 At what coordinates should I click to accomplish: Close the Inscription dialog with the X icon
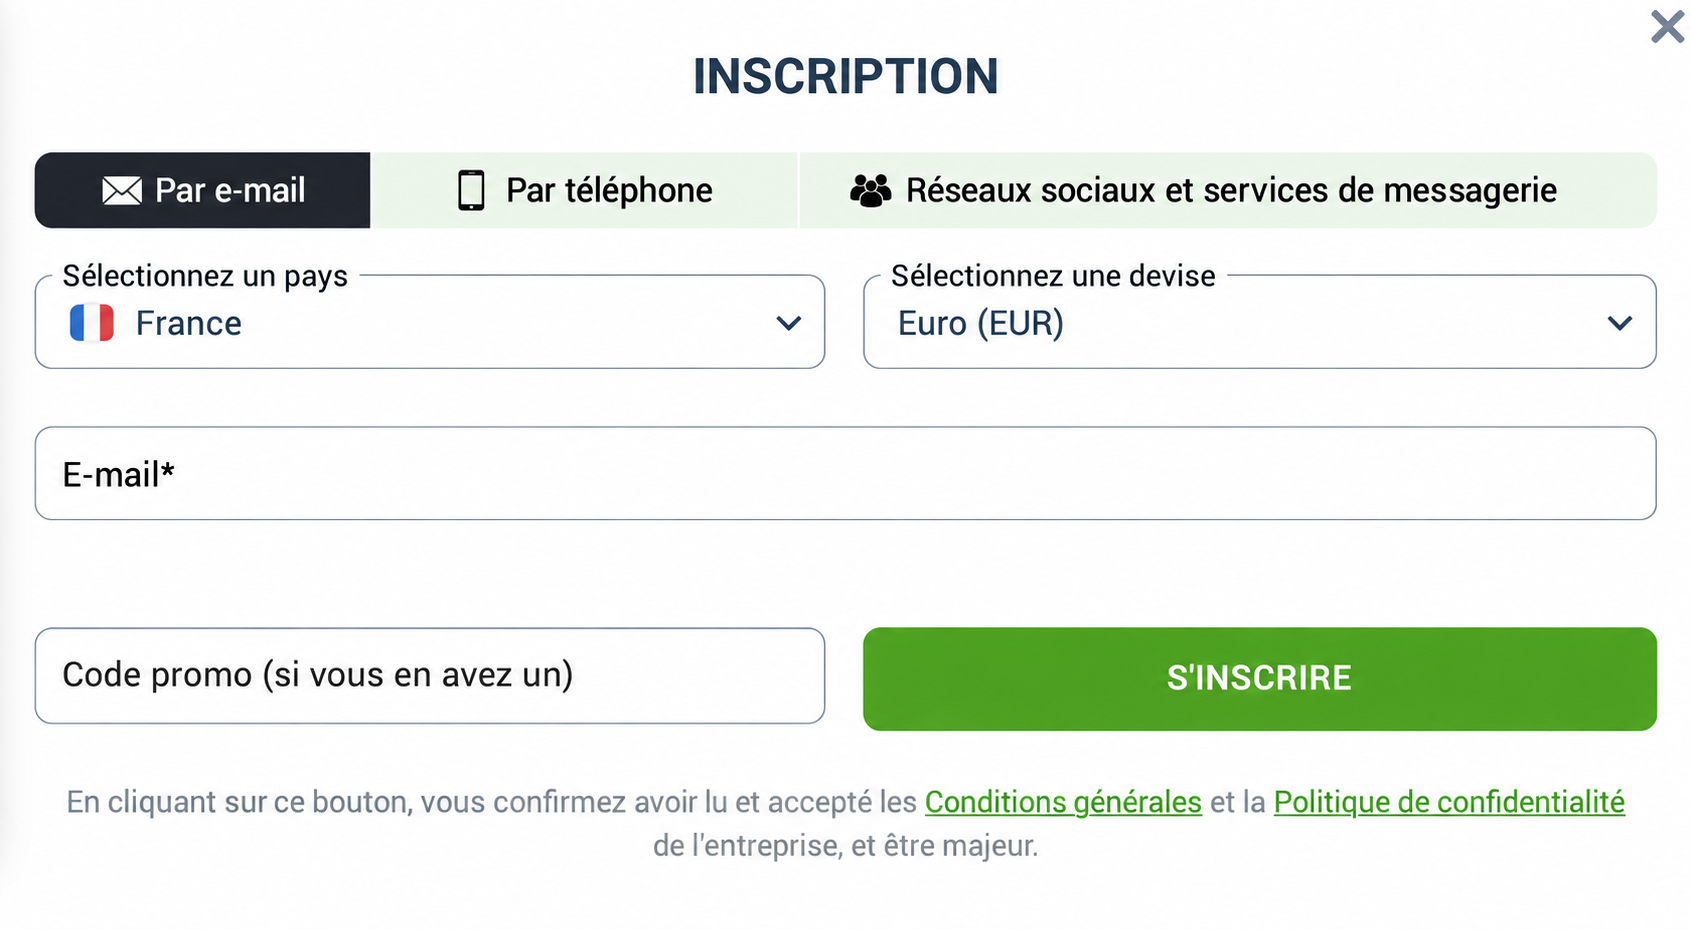click(x=1667, y=27)
